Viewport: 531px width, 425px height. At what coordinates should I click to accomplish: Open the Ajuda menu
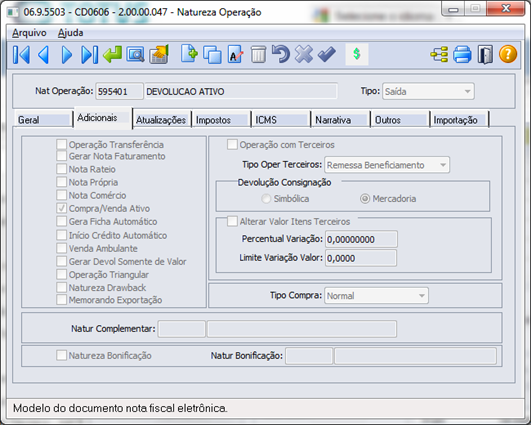(x=70, y=33)
